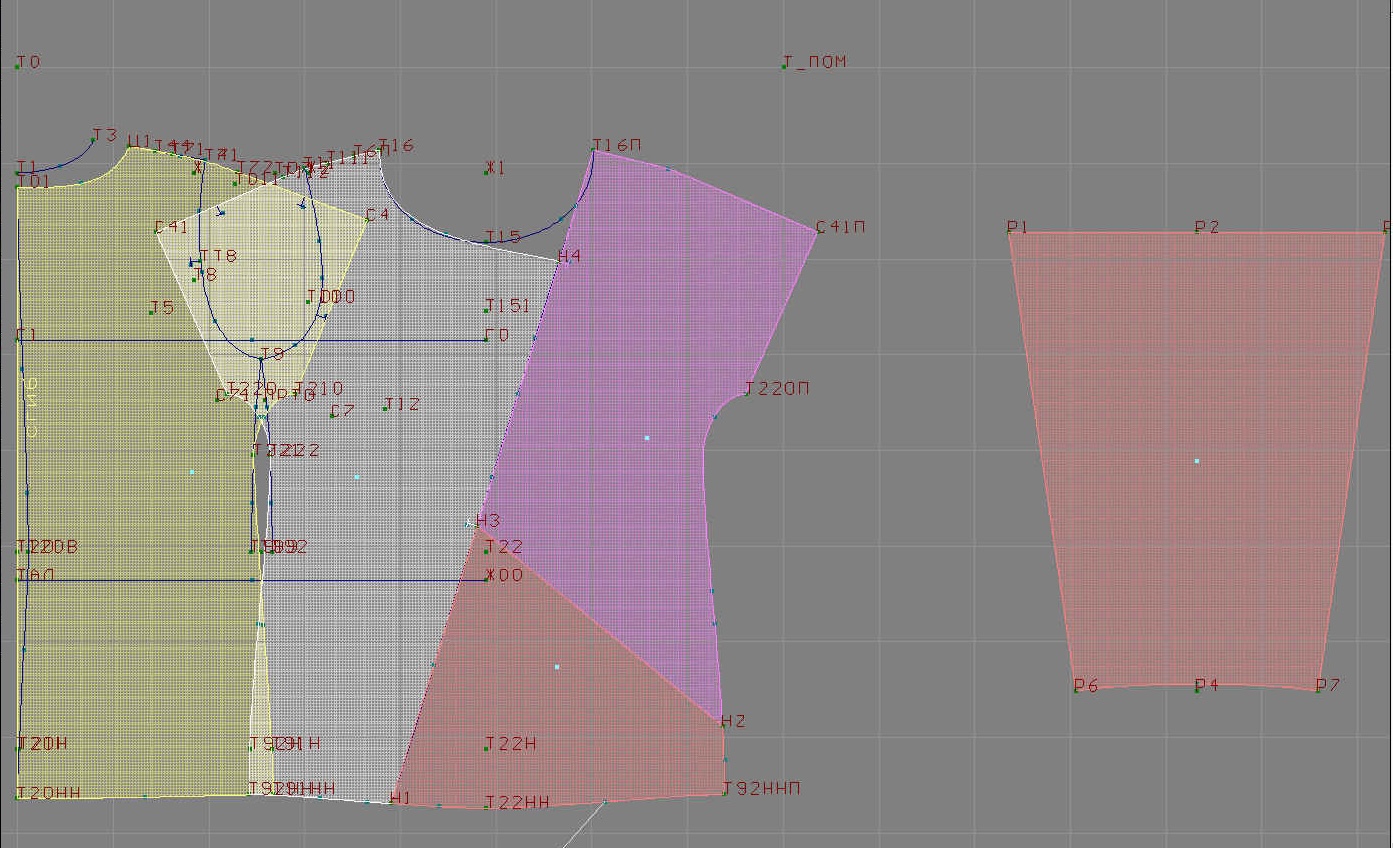
Task: Select the H4 point
Action: tap(559, 261)
